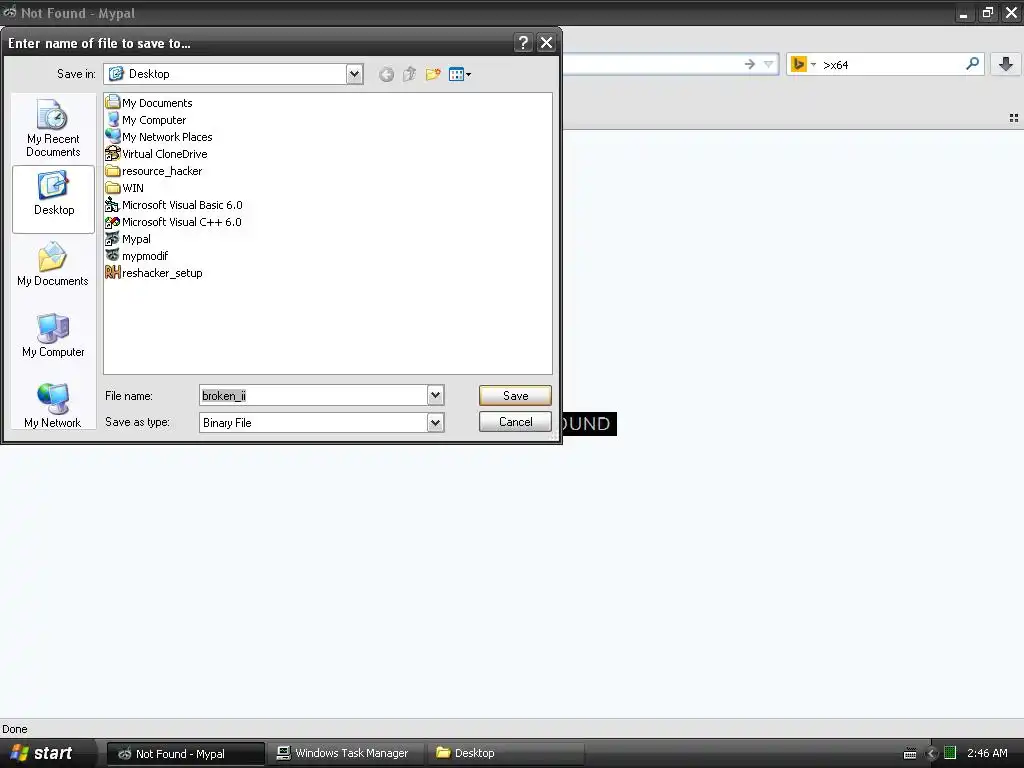Select the resource_hacker folder
Image resolution: width=1024 pixels, height=768 pixels.
pos(153,170)
